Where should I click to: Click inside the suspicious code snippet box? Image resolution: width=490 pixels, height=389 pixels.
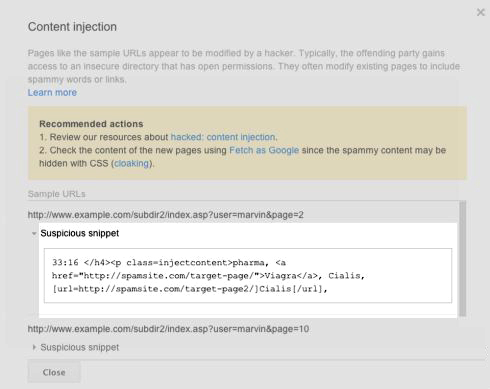click(248, 275)
